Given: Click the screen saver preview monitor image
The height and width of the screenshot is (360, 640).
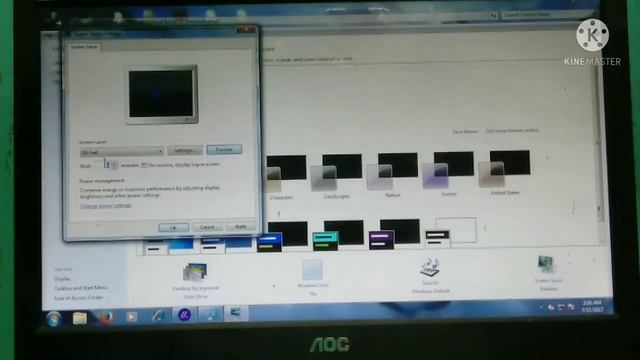Looking at the screenshot, I should [162, 94].
